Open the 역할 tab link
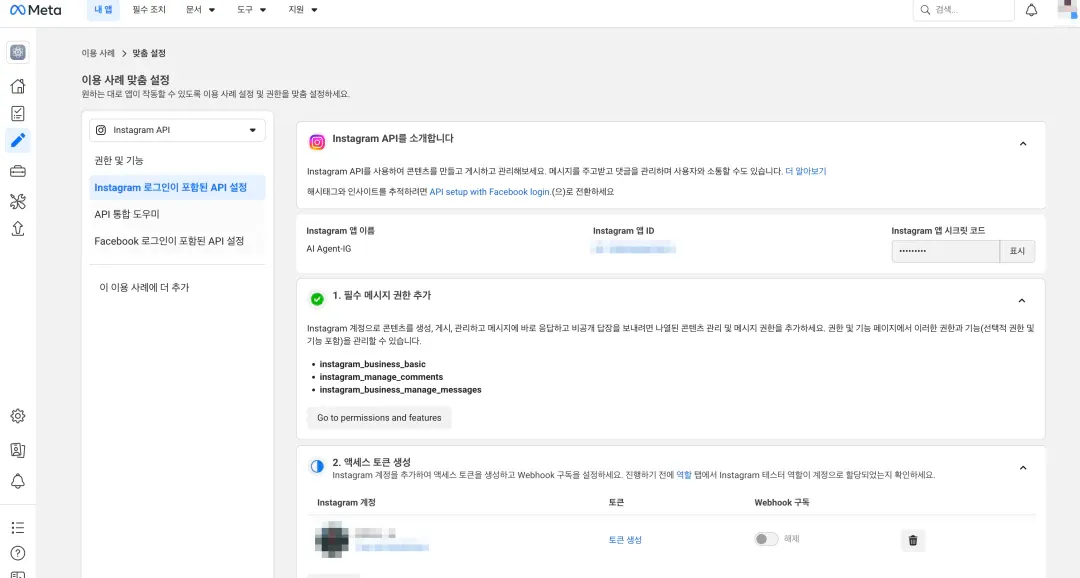 [x=683, y=475]
